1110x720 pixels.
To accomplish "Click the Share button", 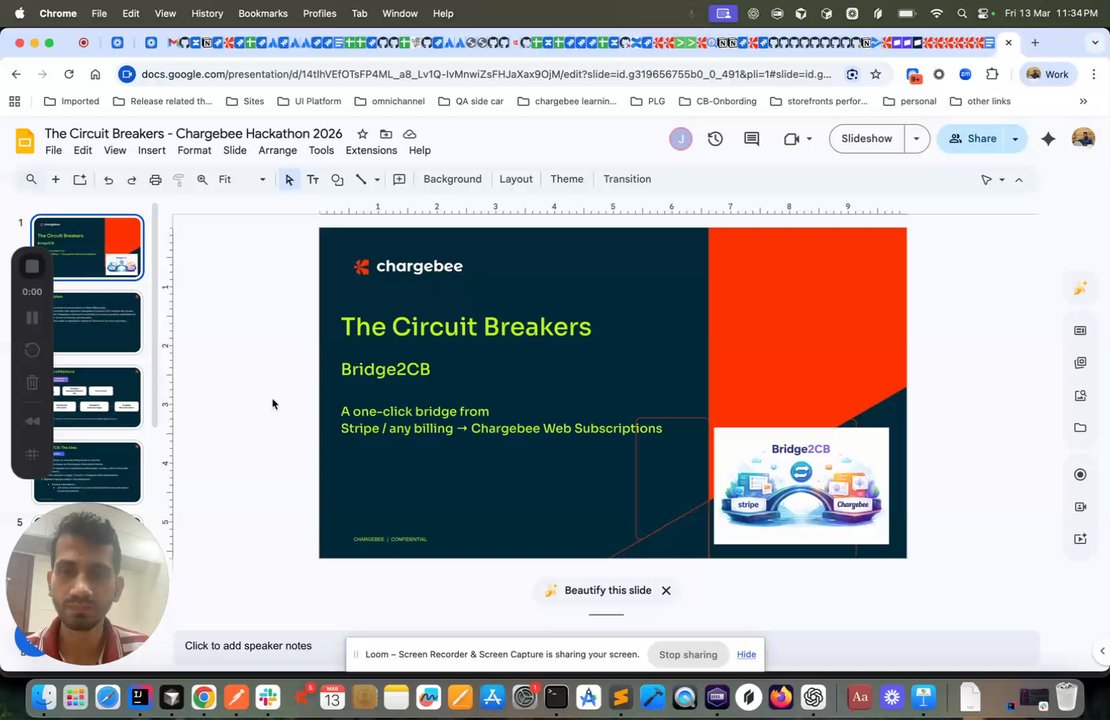I will tap(972, 139).
